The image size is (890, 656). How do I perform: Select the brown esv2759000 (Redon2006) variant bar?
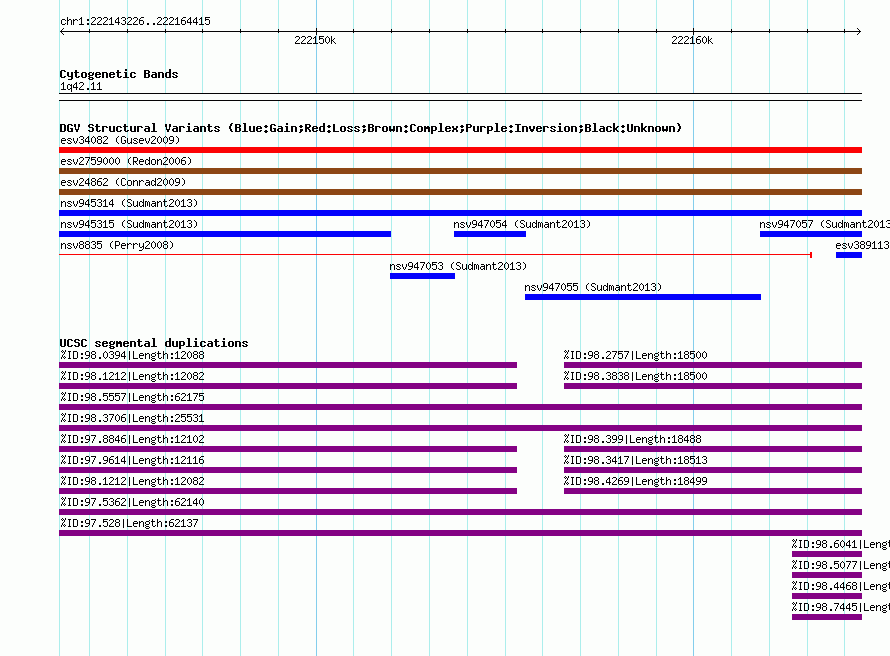[x=460, y=171]
